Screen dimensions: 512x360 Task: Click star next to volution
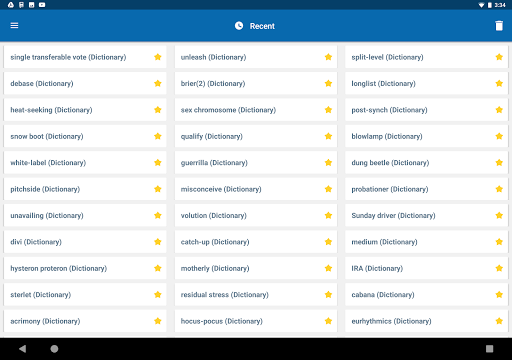pyautogui.click(x=328, y=215)
